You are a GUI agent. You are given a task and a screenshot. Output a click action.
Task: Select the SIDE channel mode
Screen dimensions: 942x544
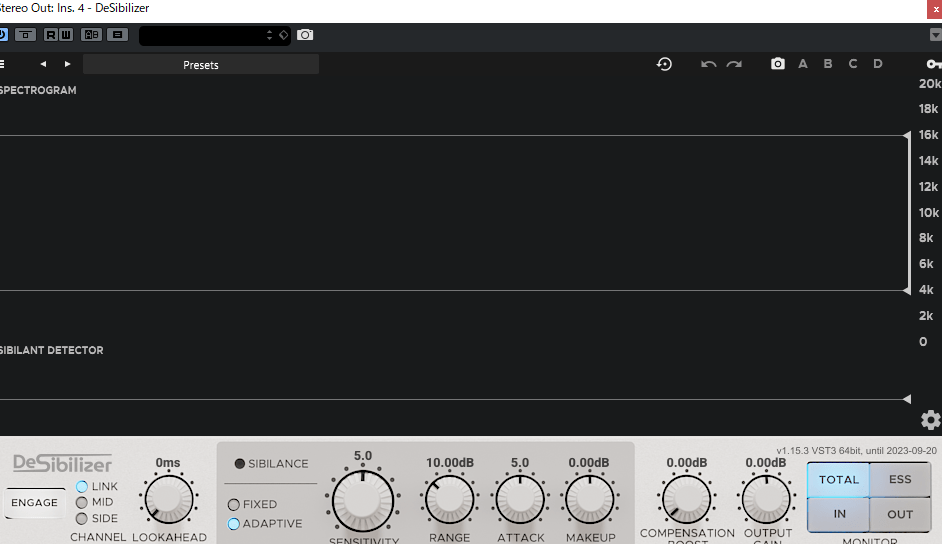pyautogui.click(x=82, y=518)
